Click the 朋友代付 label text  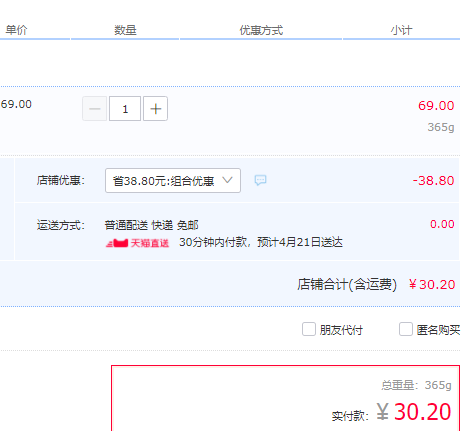tap(341, 330)
